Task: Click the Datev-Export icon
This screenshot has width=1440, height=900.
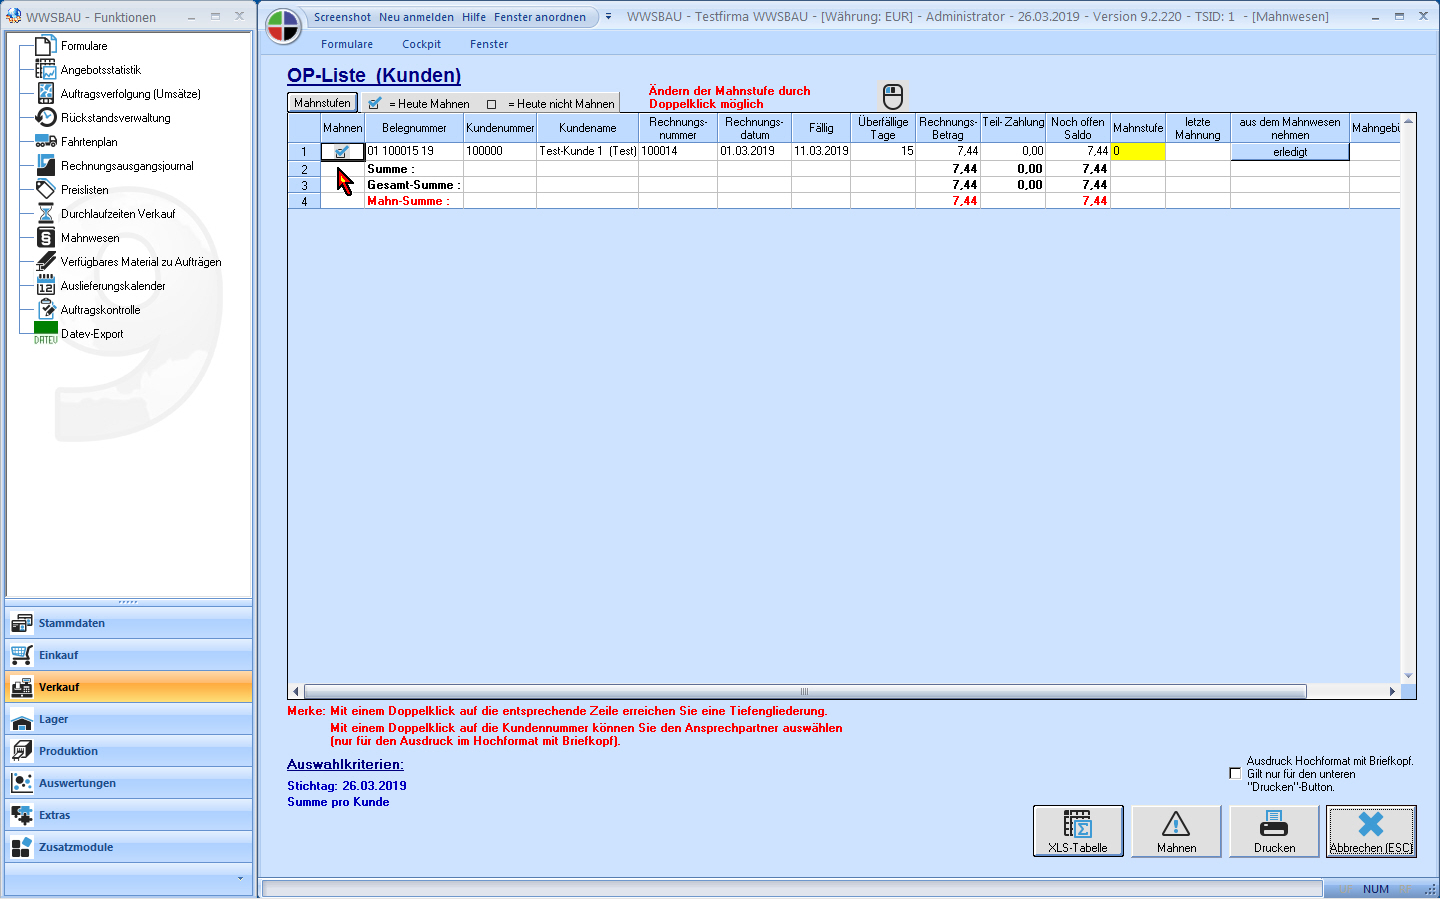Action: pos(46,332)
